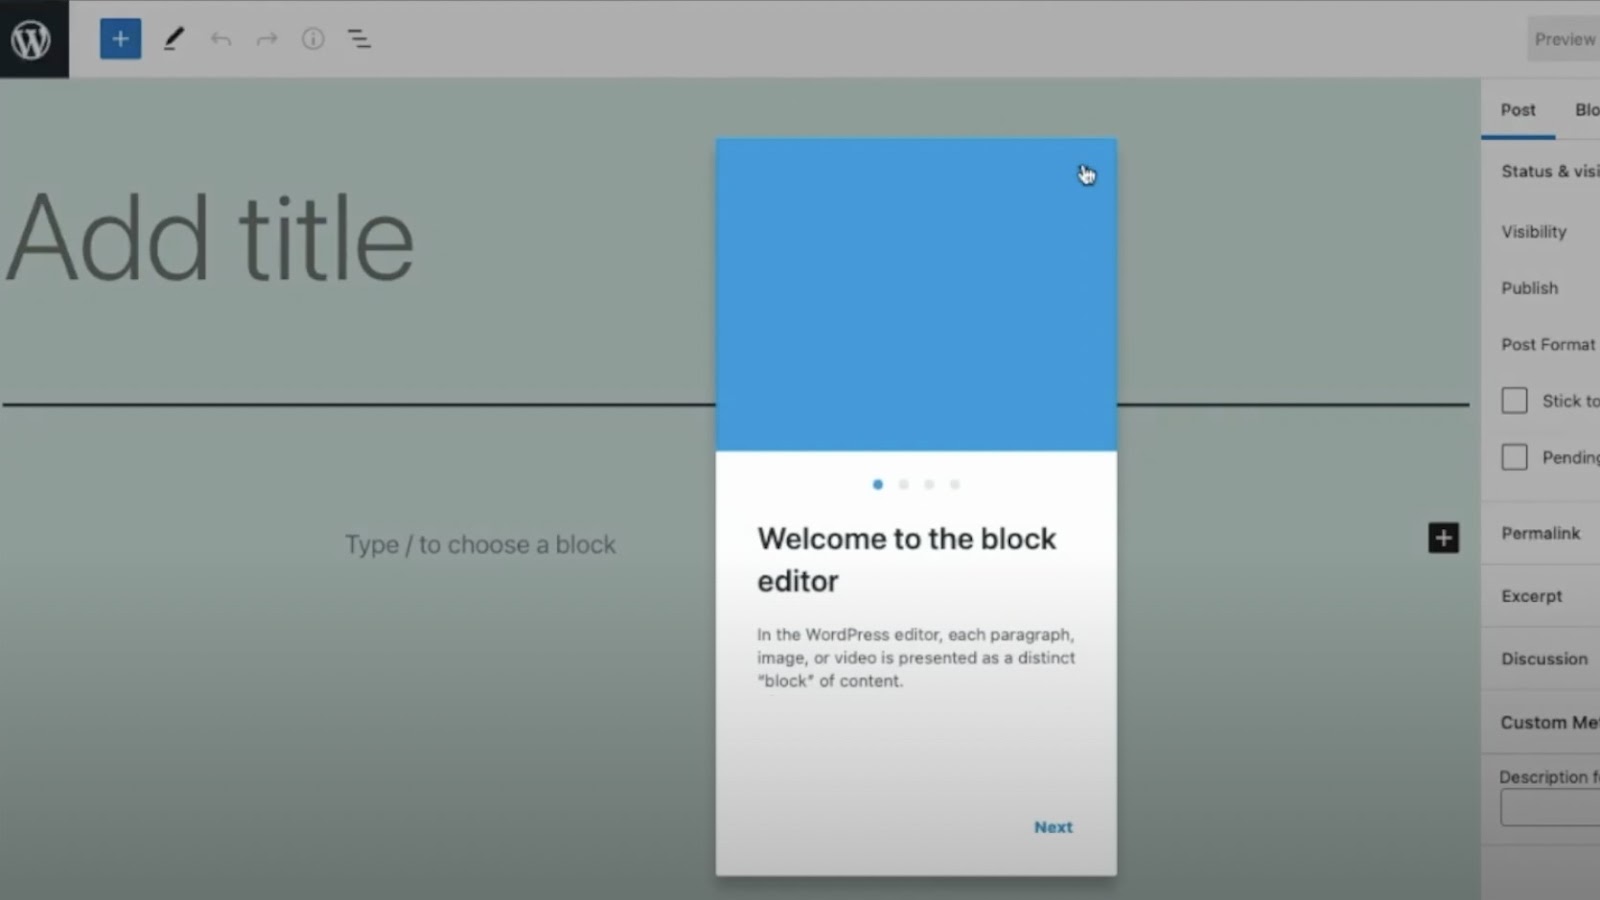The width and height of the screenshot is (1600, 900).
Task: Click the welcome guide description paragraph
Action: click(x=916, y=658)
